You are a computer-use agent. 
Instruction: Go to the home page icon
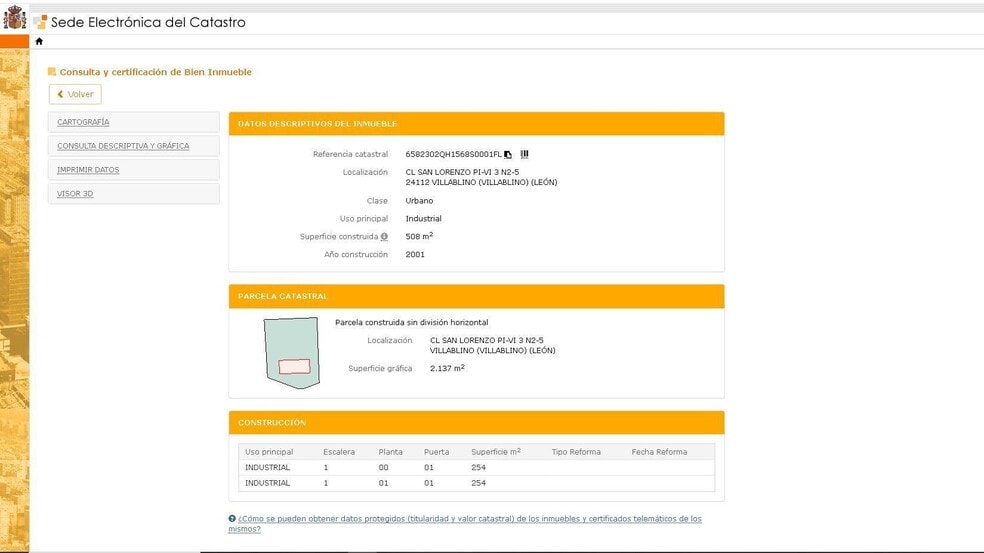(39, 42)
